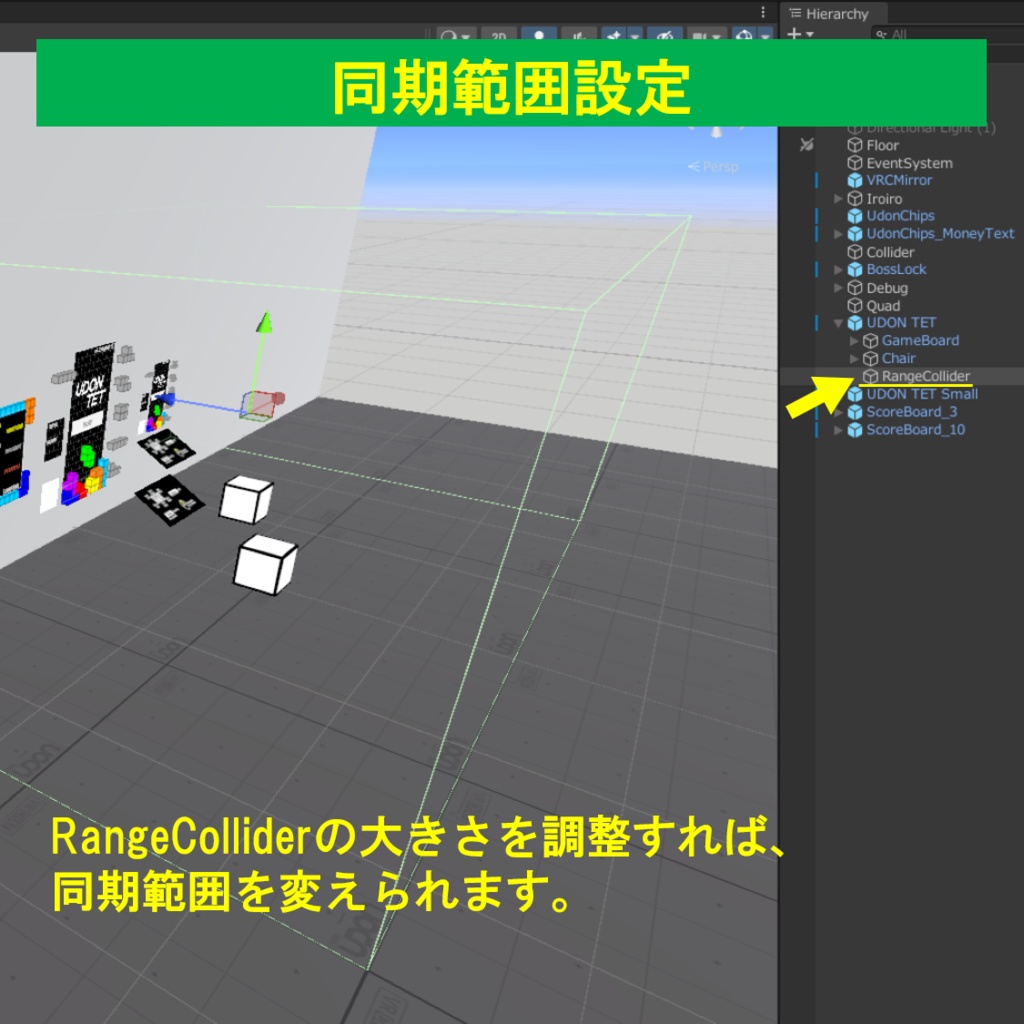Click the green Y-axis move arrow

pos(264,322)
